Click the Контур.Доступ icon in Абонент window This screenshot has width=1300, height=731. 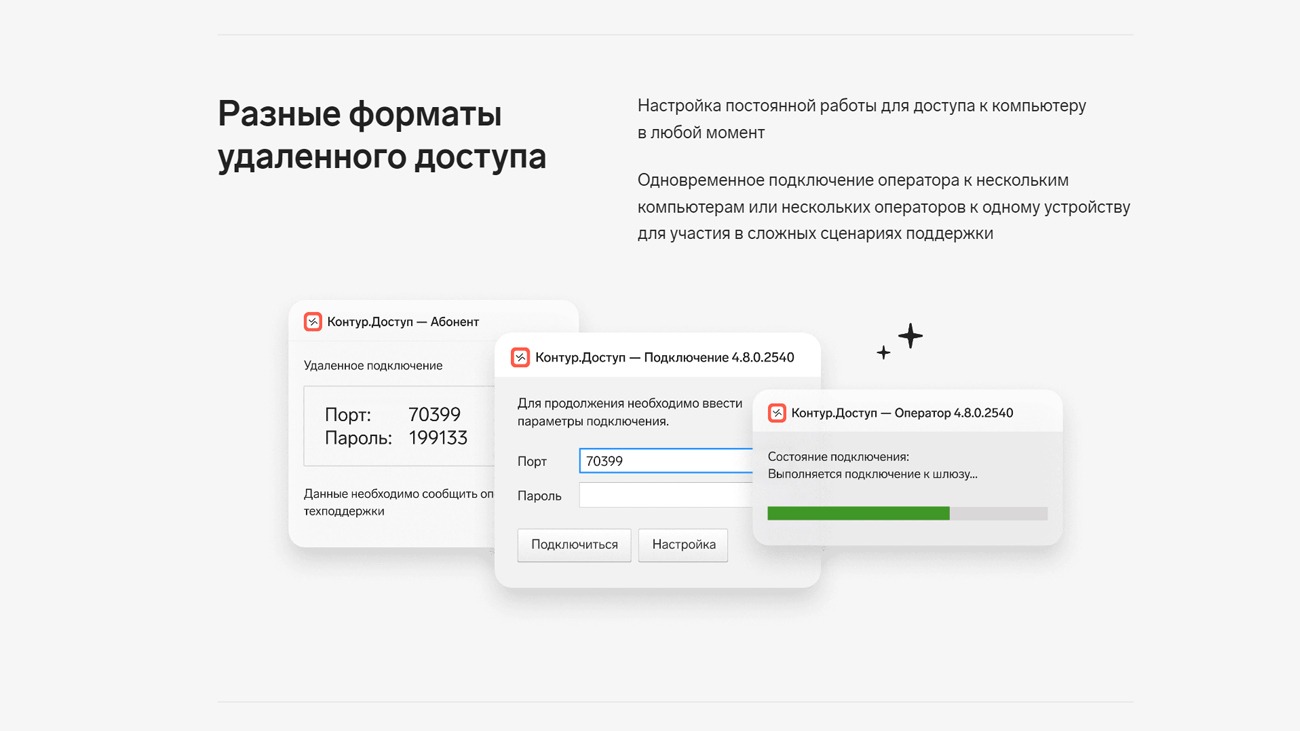click(313, 322)
